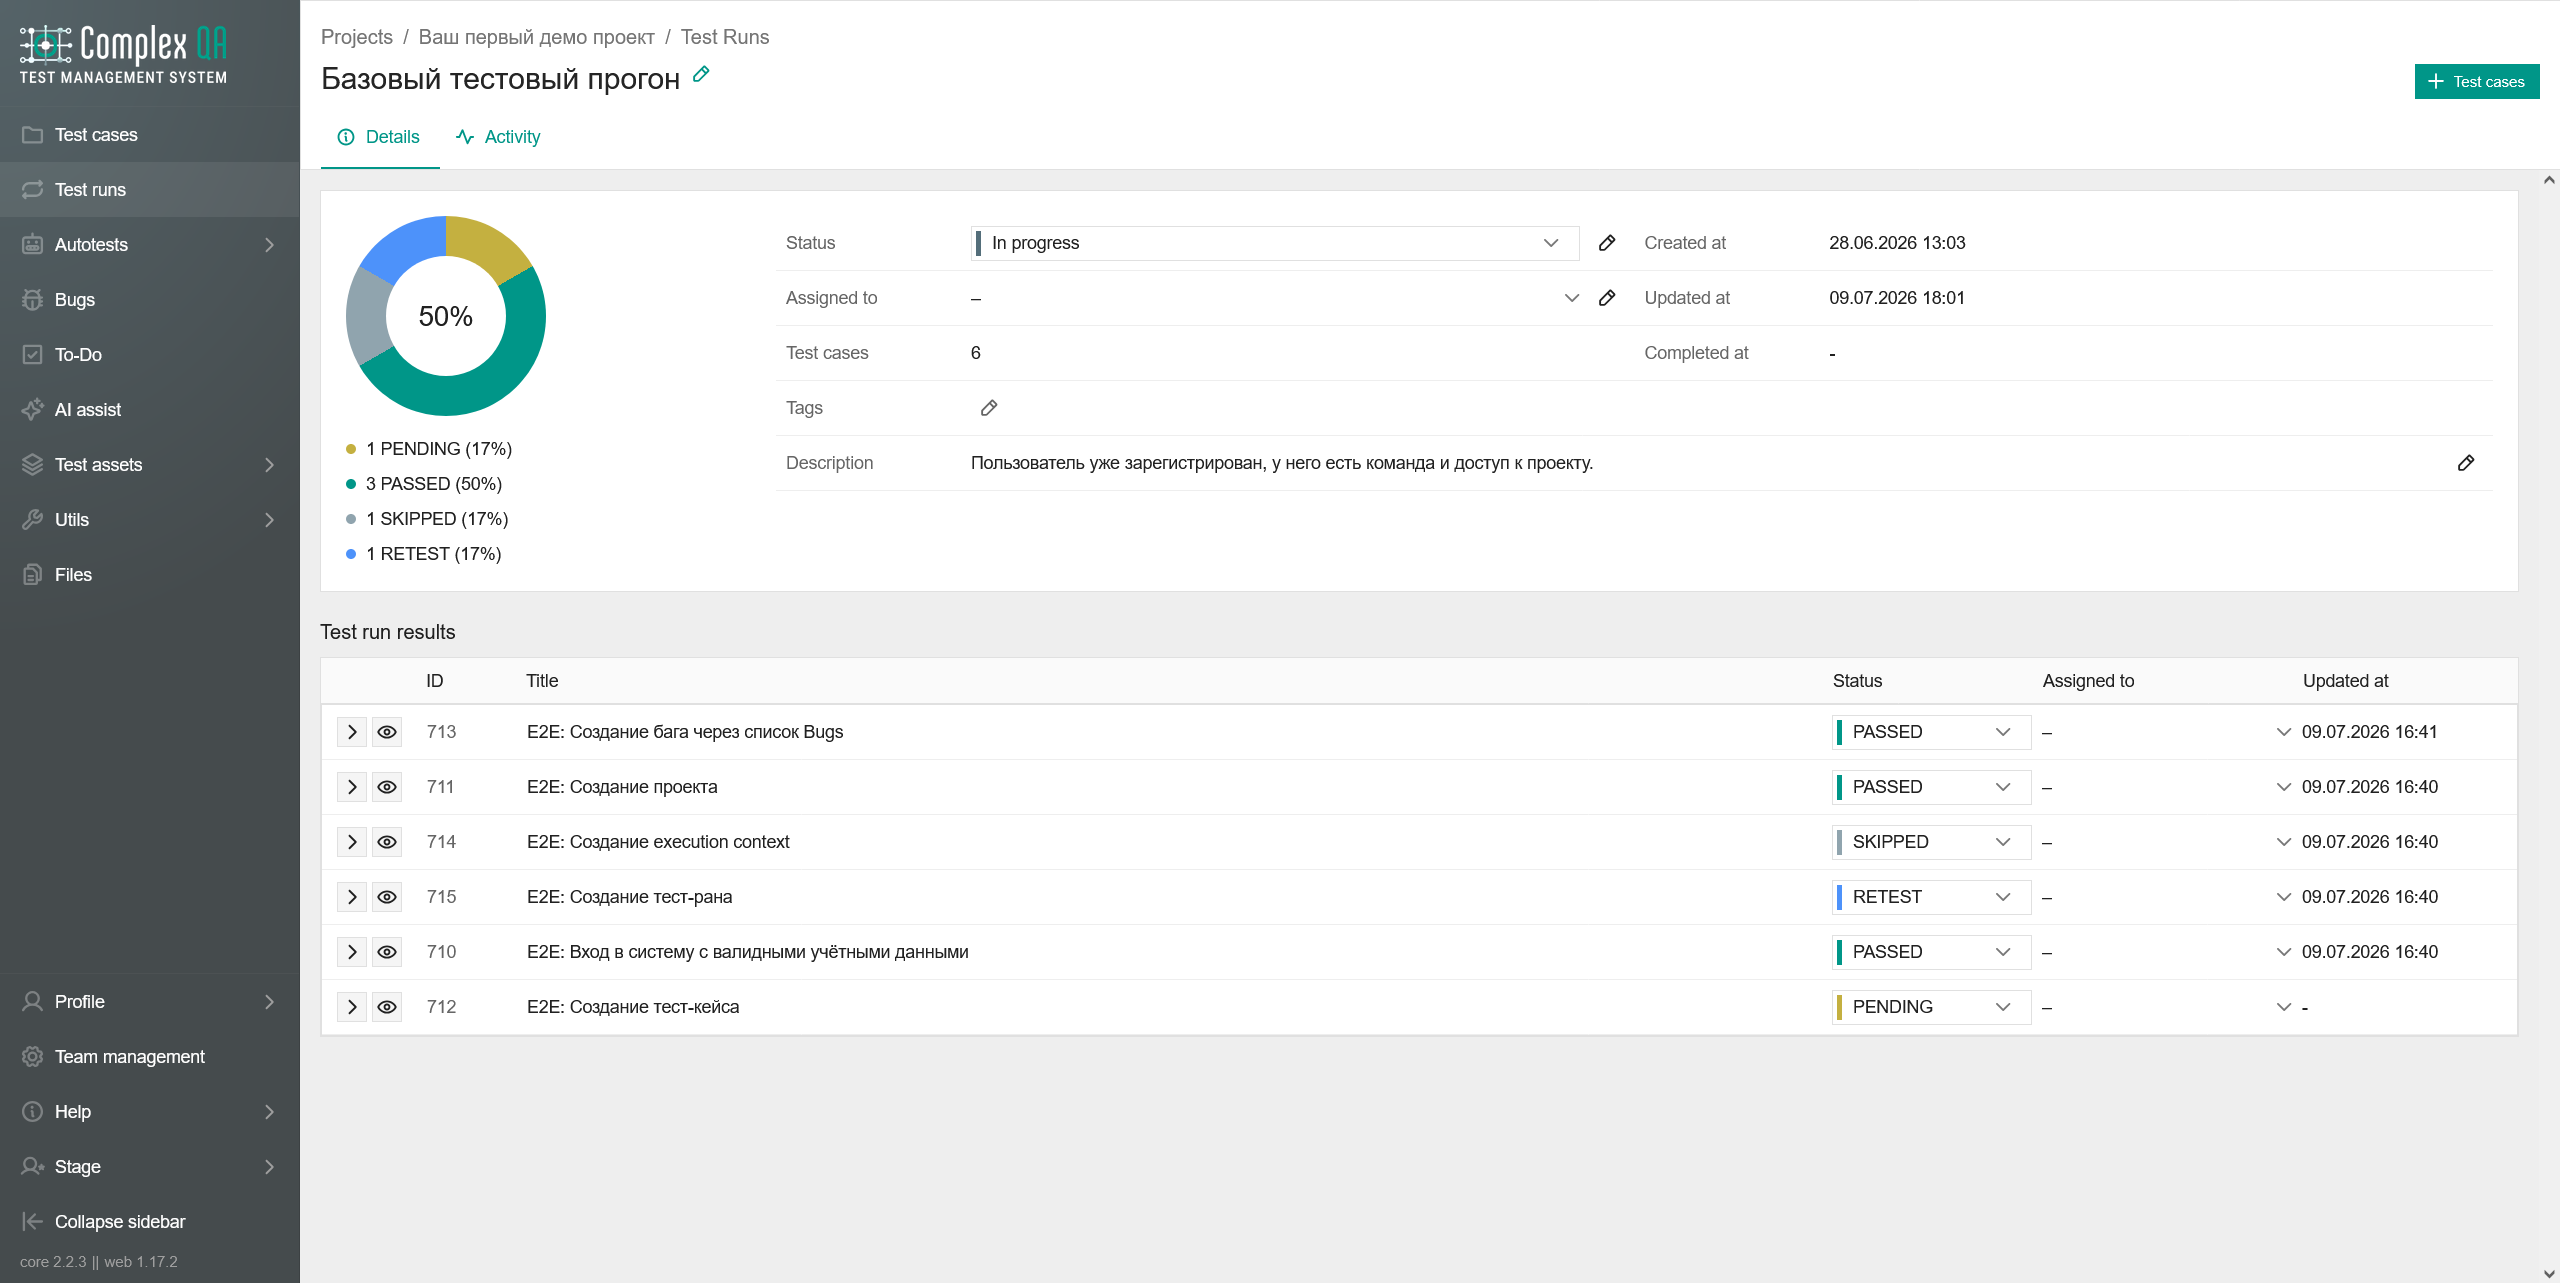Toggle eye preview for test 713

click(387, 732)
